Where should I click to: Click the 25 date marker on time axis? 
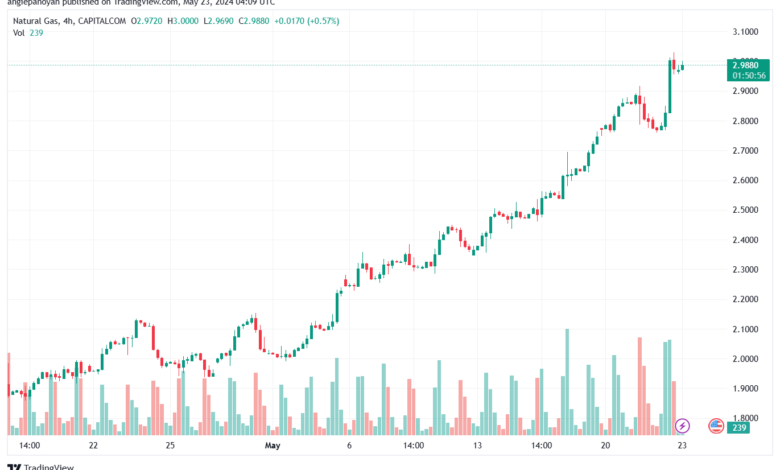[x=170, y=445]
